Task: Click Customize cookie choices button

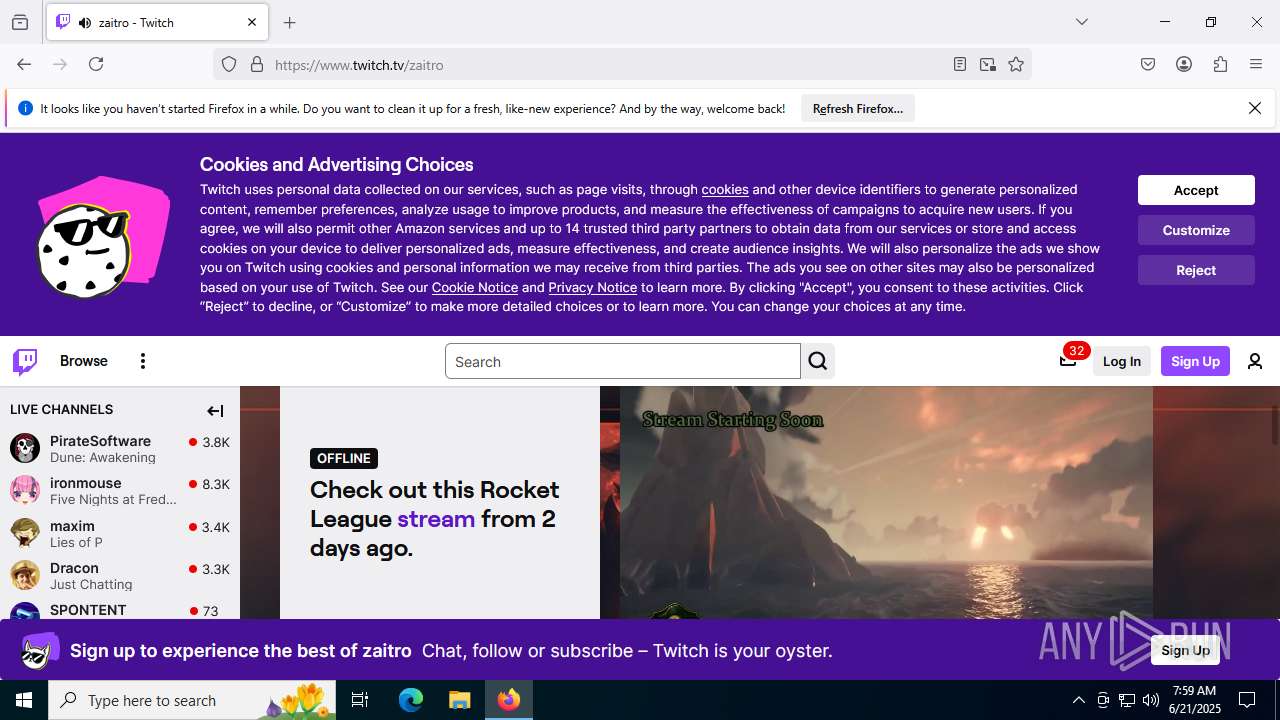Action: [x=1196, y=230]
